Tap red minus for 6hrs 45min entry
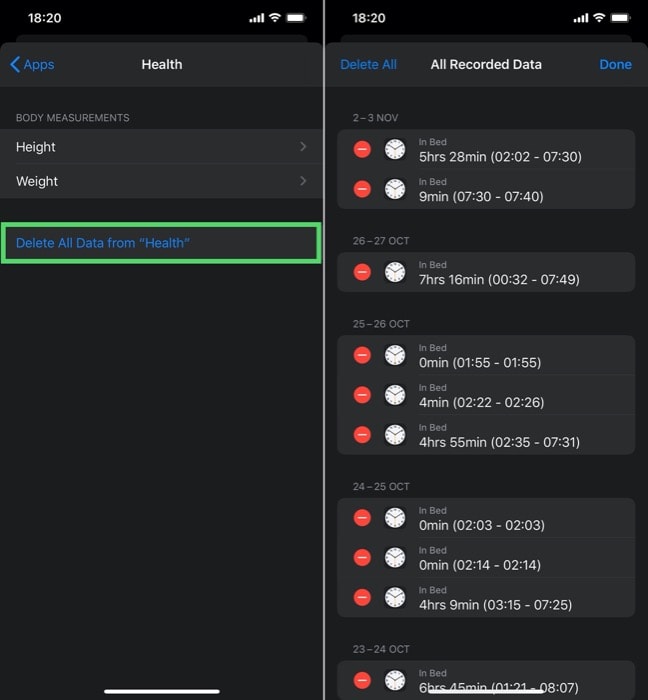 [362, 680]
